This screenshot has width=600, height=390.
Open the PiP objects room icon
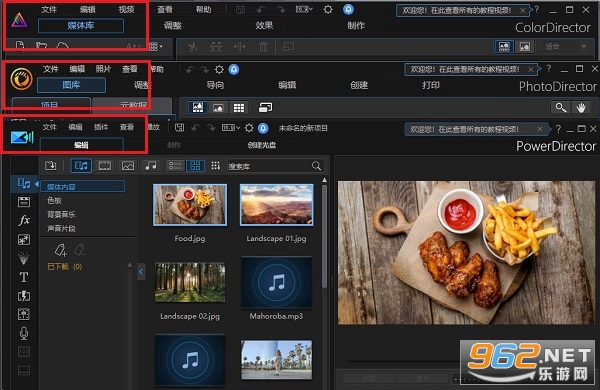pos(24,240)
